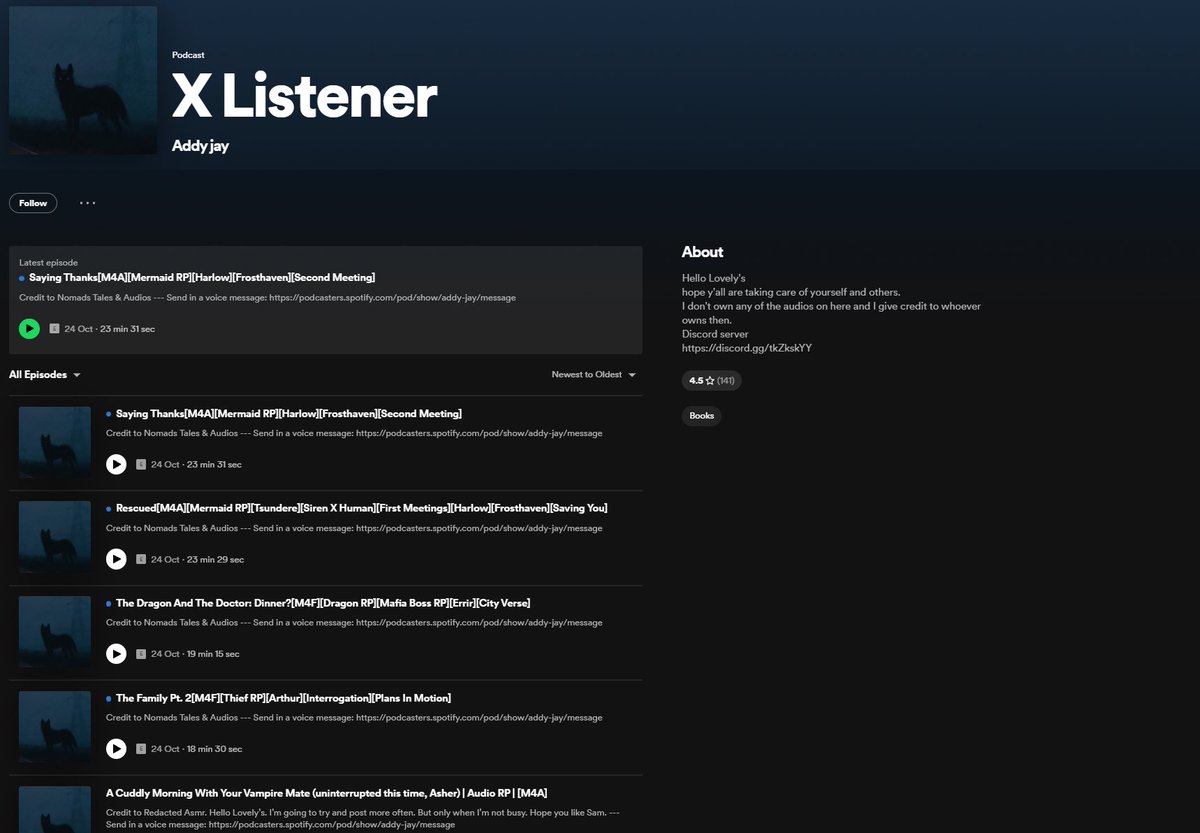Open The Family Pt. 2 episode title
The image size is (1200, 833).
click(x=283, y=698)
